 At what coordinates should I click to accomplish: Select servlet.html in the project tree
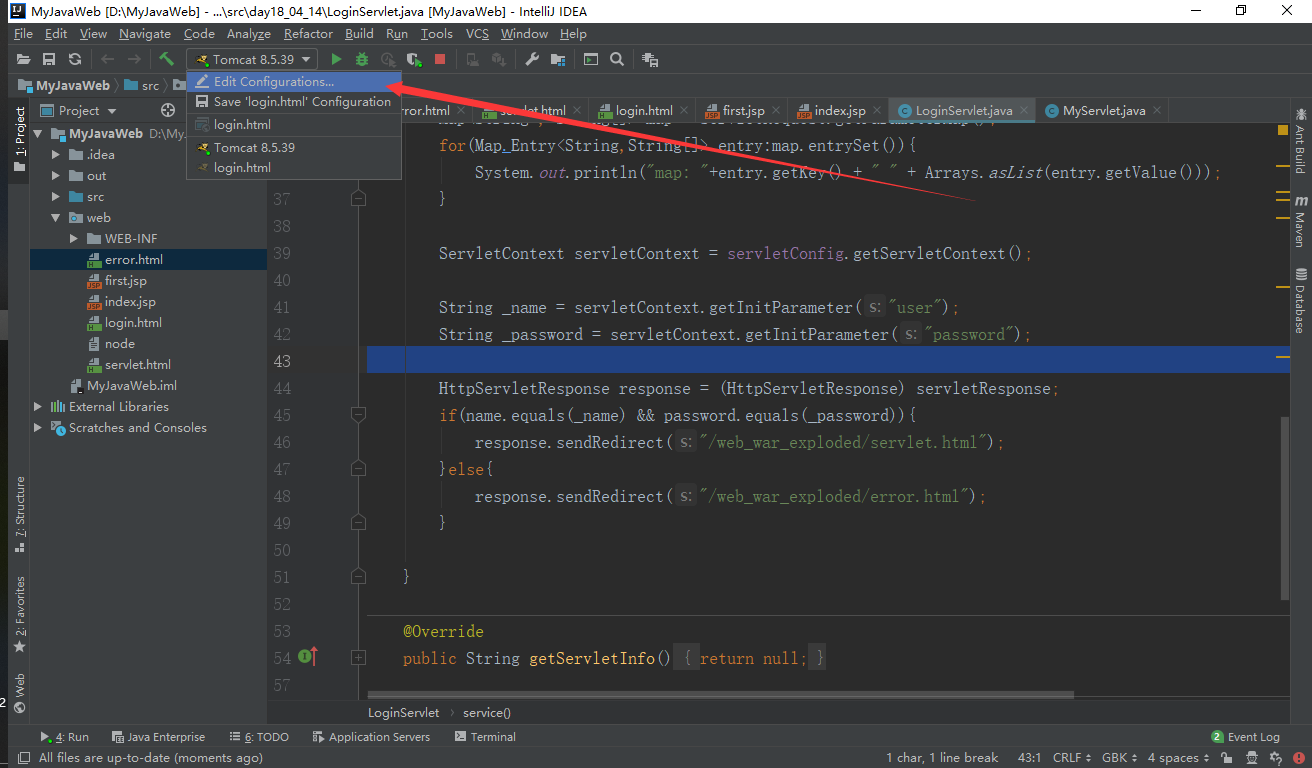click(x=138, y=364)
